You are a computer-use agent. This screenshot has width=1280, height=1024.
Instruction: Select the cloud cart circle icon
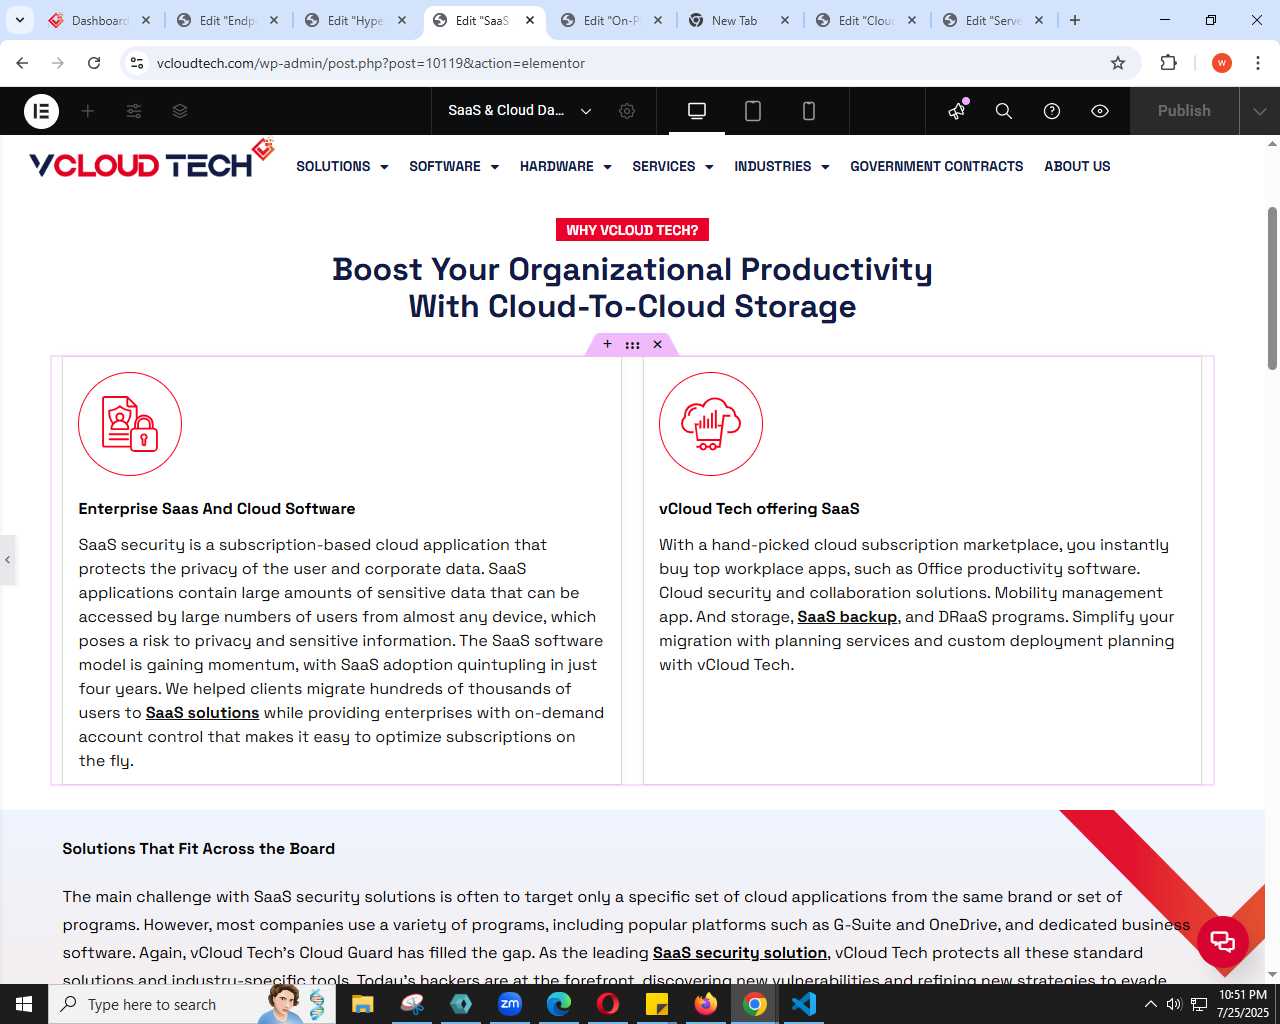[711, 424]
